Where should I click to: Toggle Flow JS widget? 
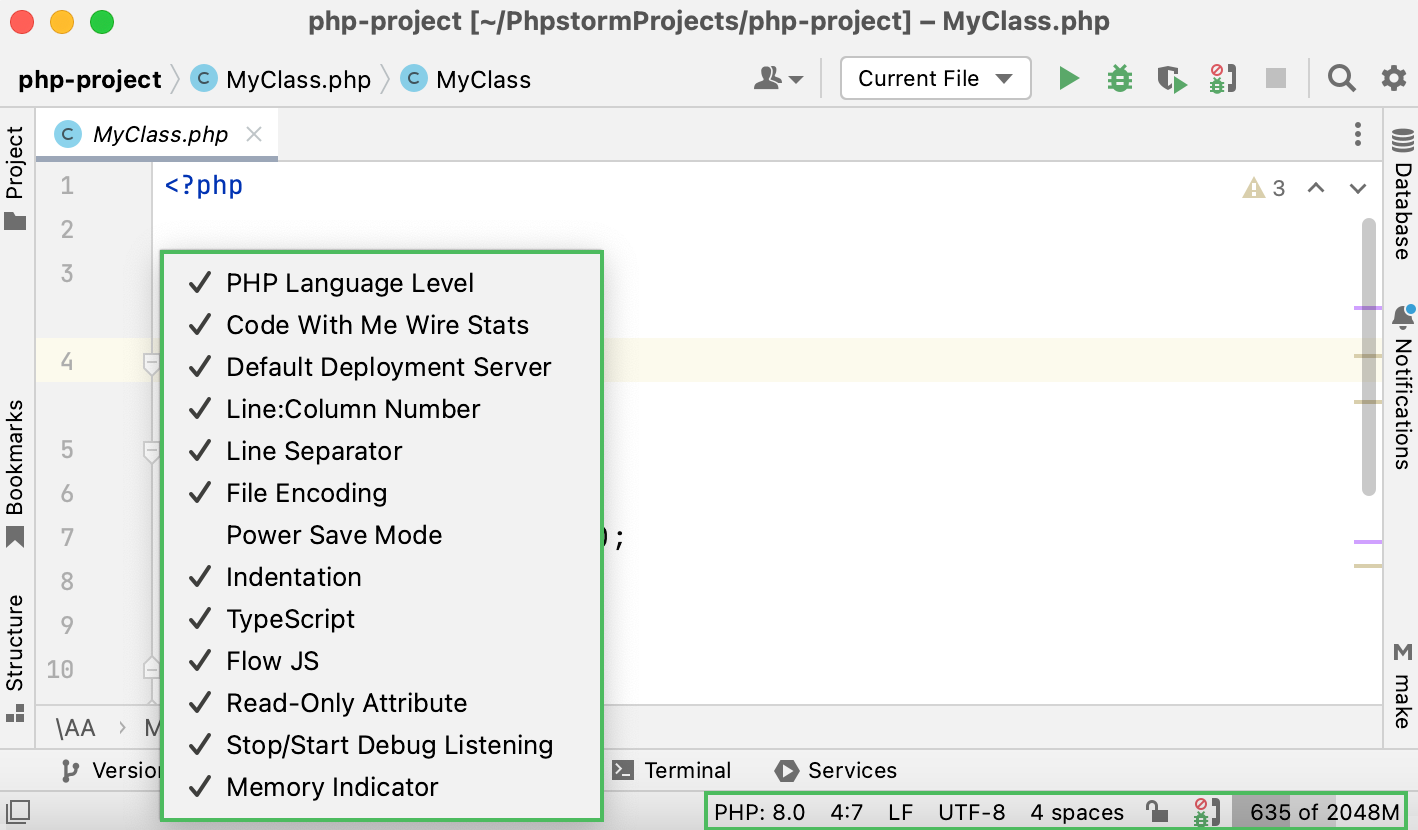381,661
